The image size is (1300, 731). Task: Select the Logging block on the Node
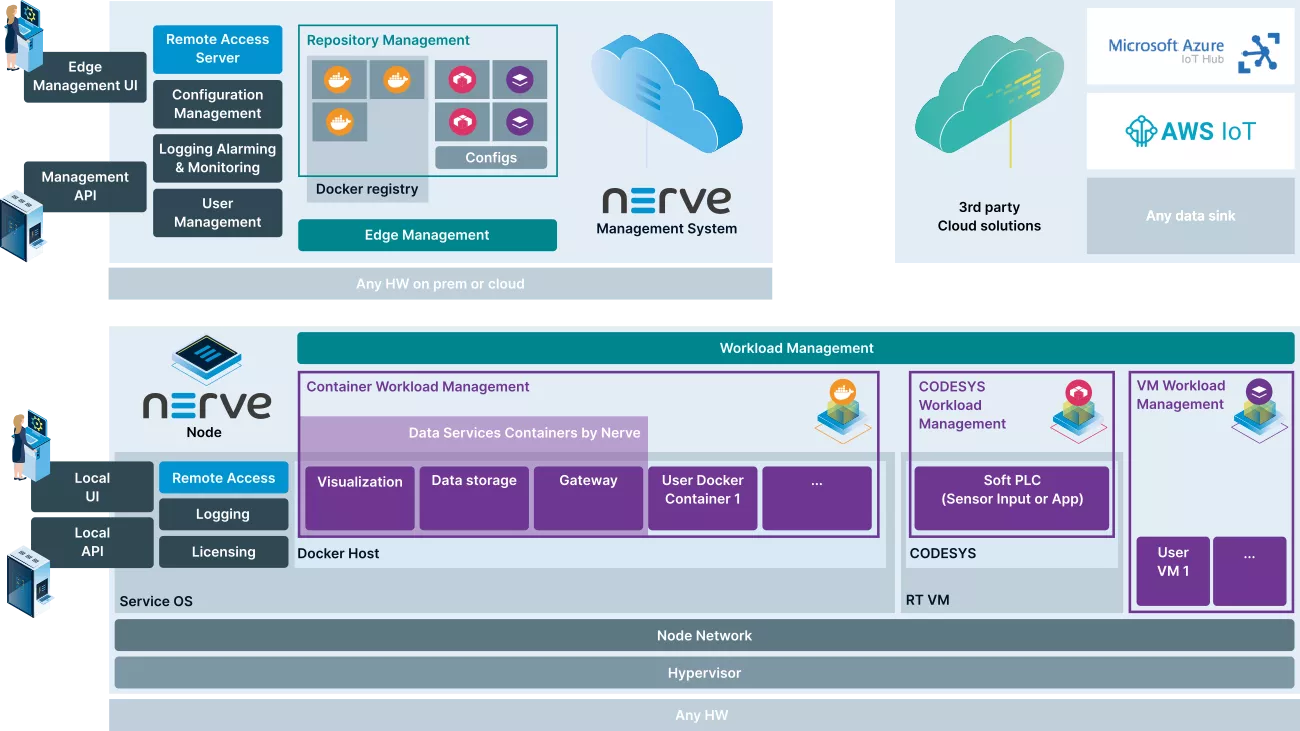224,514
